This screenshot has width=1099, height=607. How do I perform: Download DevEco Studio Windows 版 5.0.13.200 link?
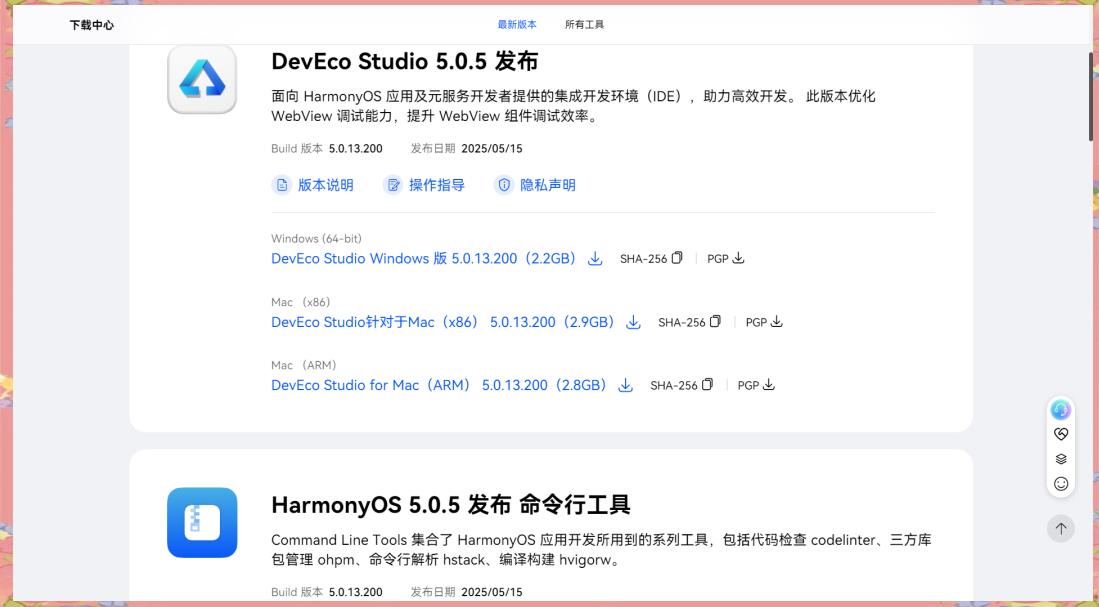point(423,259)
